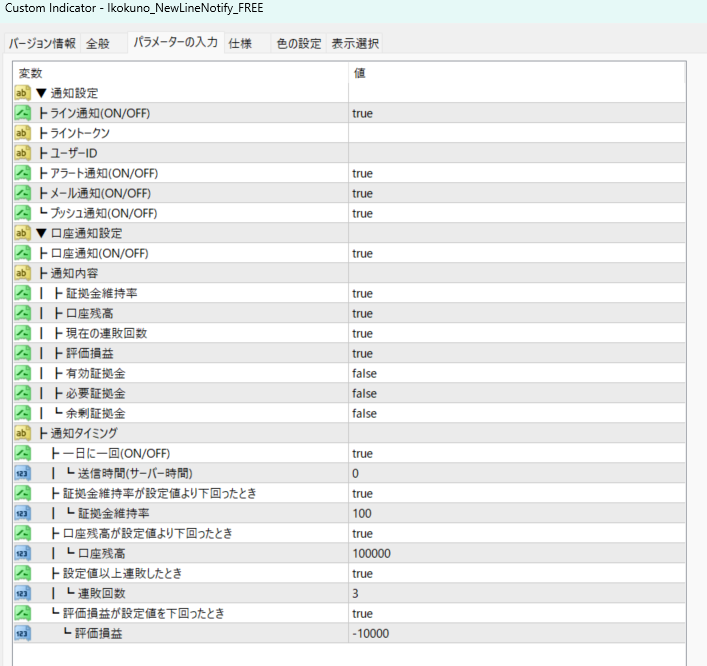Click the bool icon beside 余剰証拠金

(23, 413)
